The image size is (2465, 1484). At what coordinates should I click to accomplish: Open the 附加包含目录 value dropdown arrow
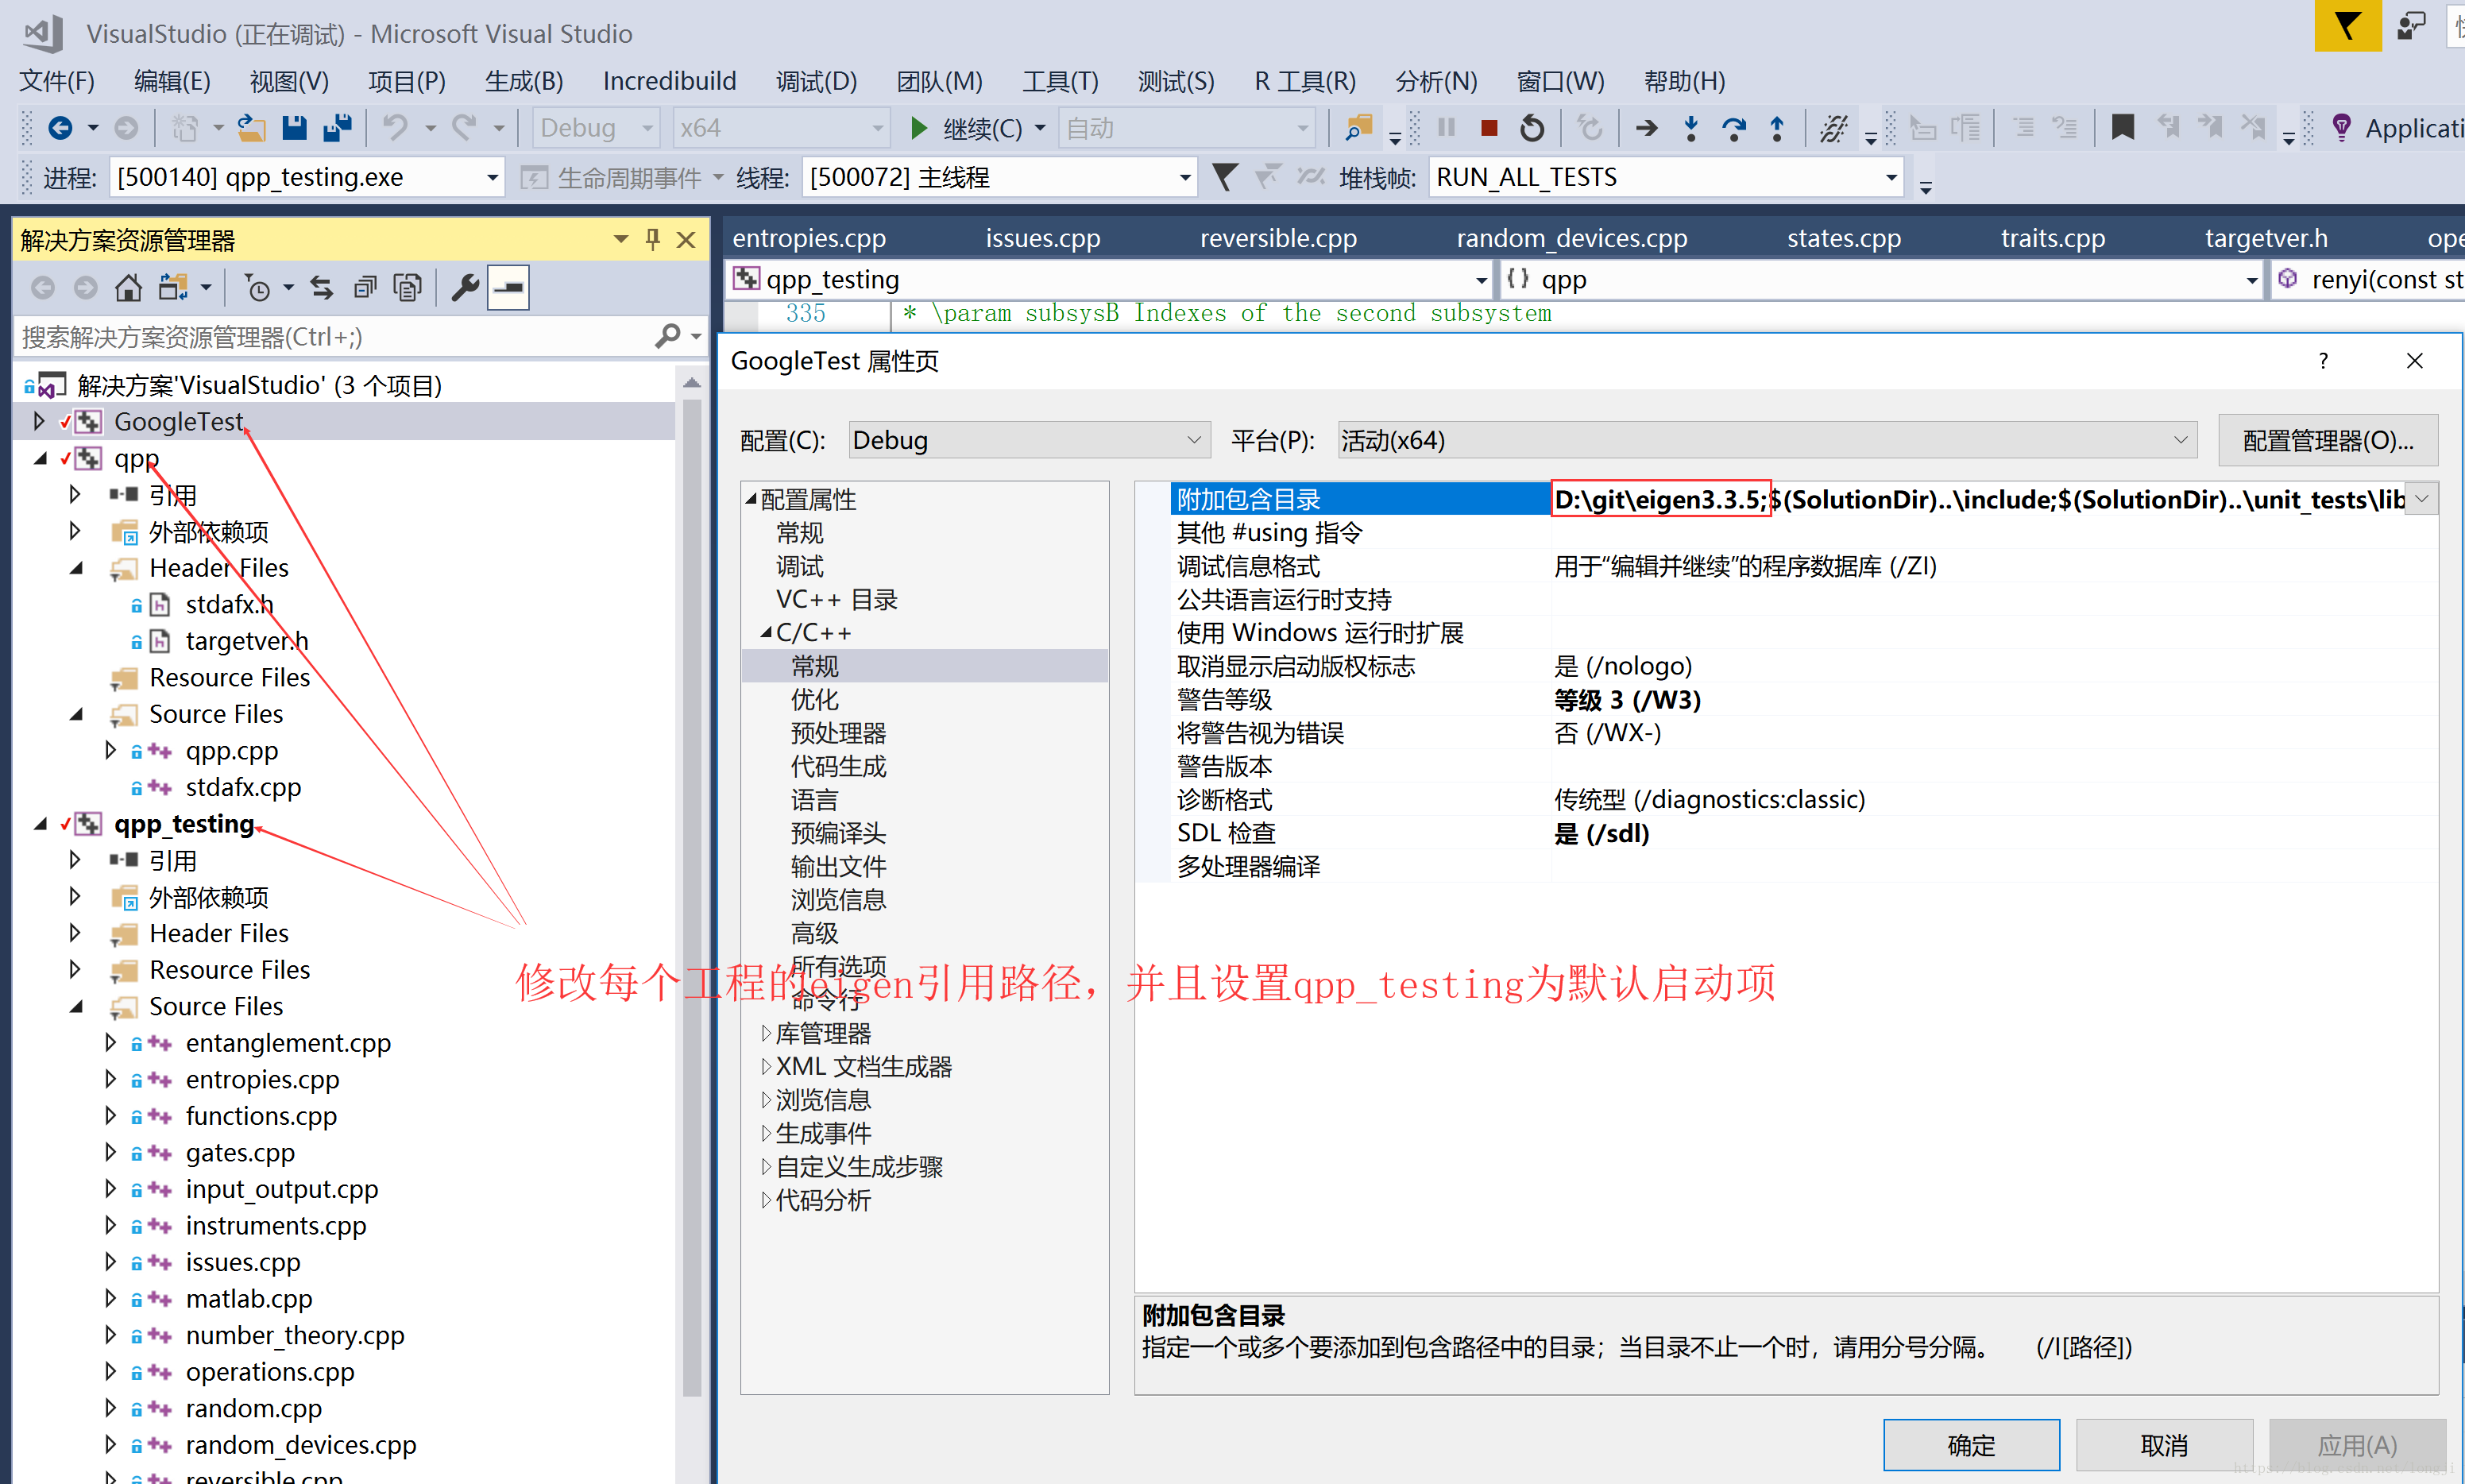point(2421,499)
